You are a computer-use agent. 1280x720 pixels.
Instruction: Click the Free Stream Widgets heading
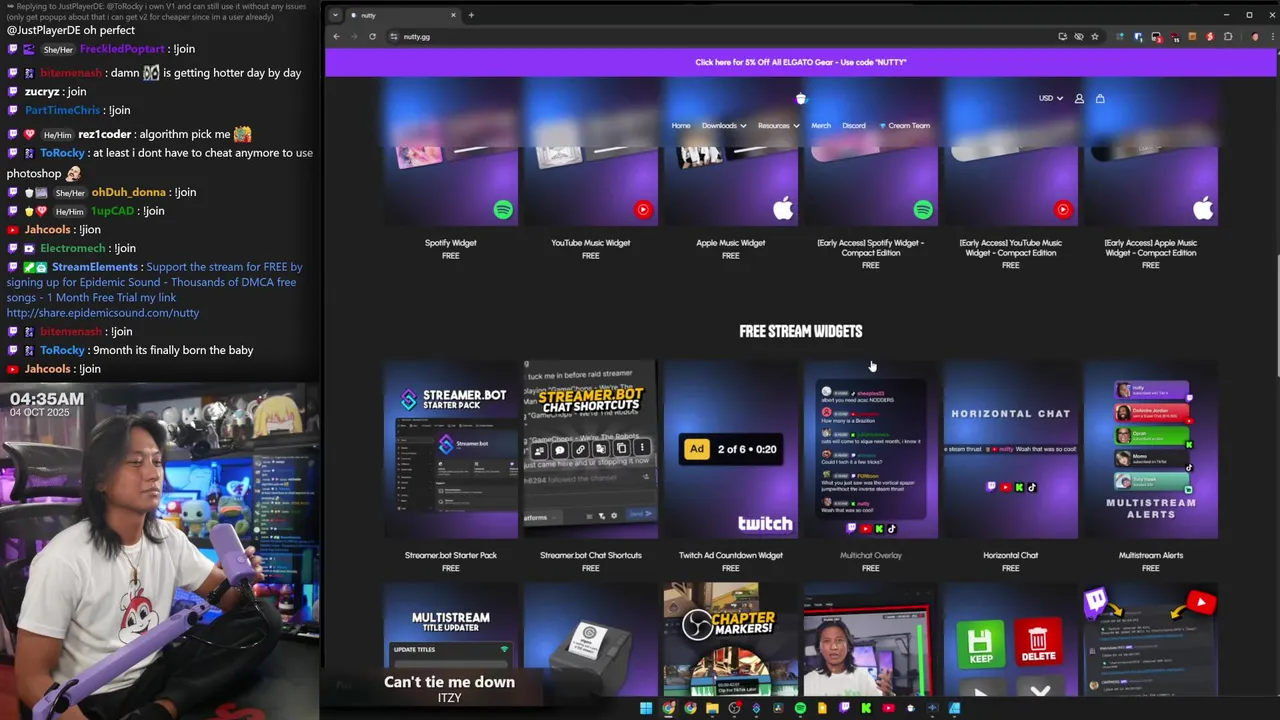pos(800,331)
